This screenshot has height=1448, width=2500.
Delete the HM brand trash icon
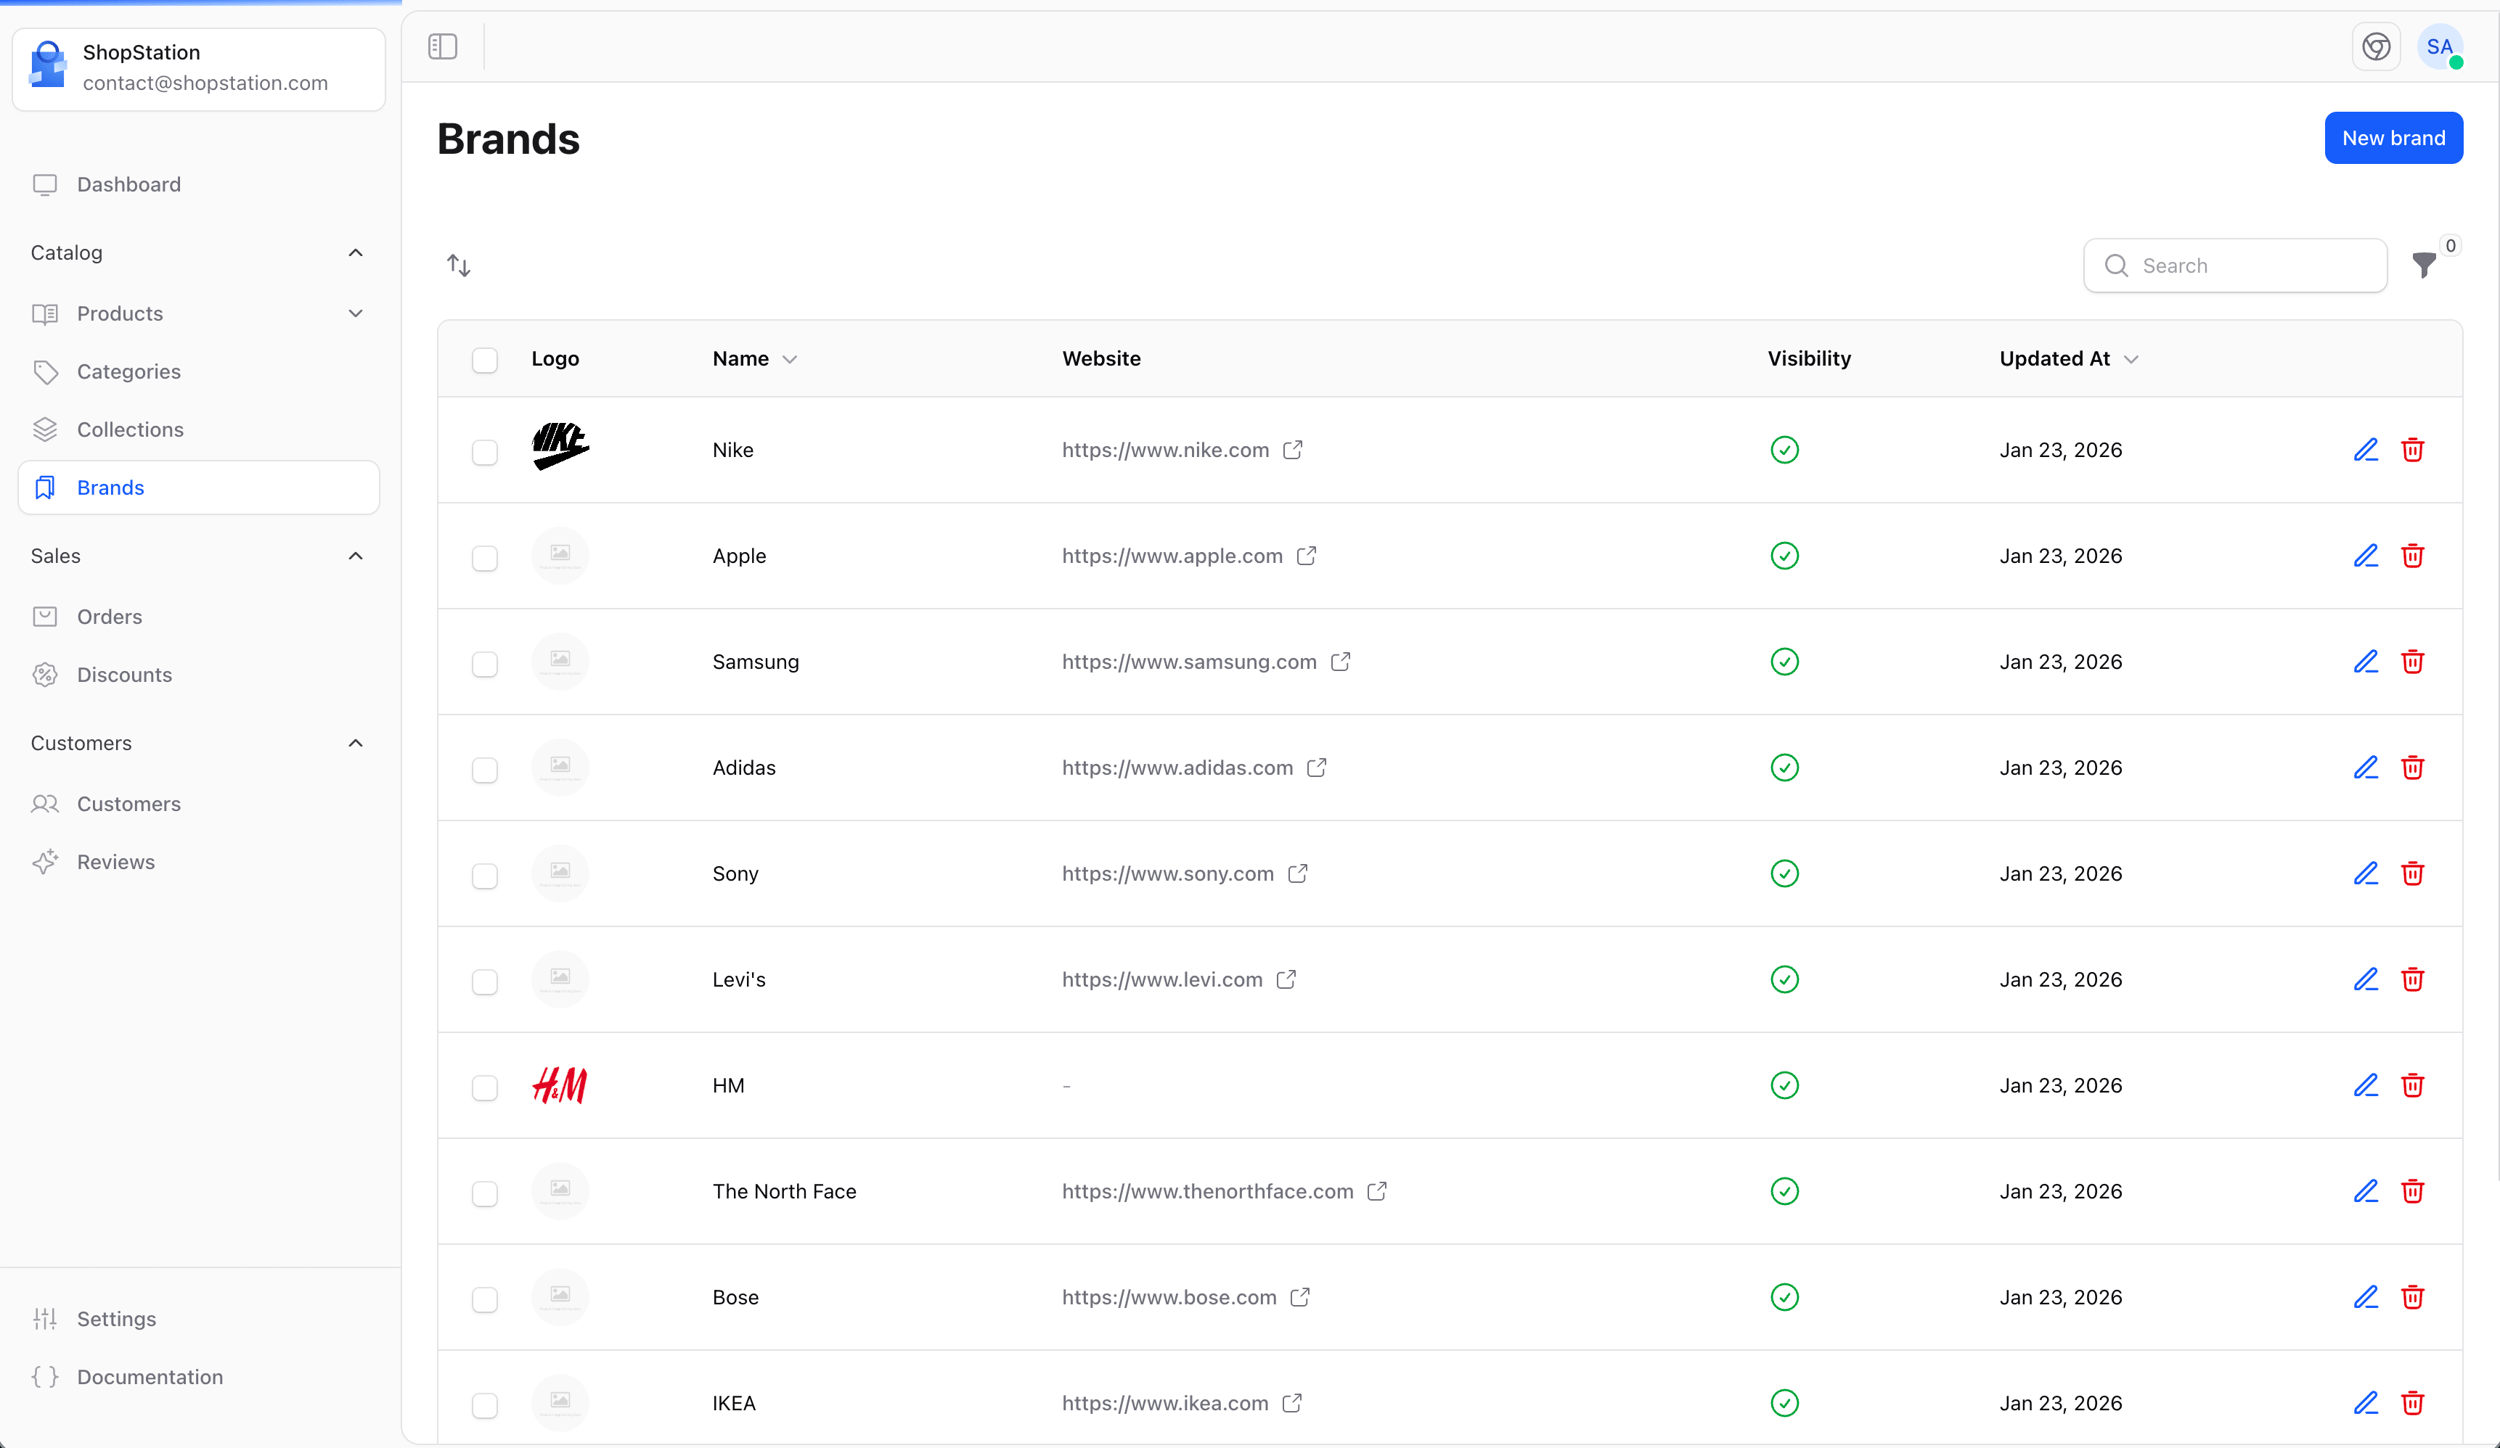click(x=2412, y=1086)
